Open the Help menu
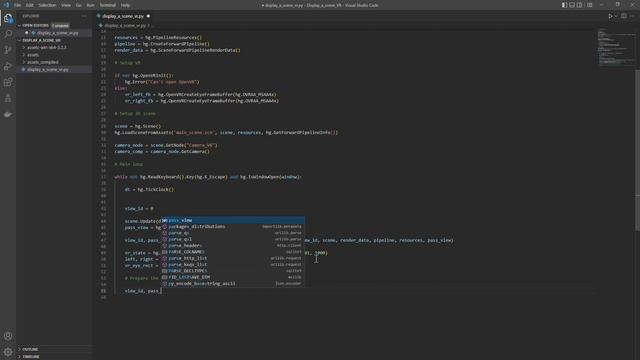 125,5
